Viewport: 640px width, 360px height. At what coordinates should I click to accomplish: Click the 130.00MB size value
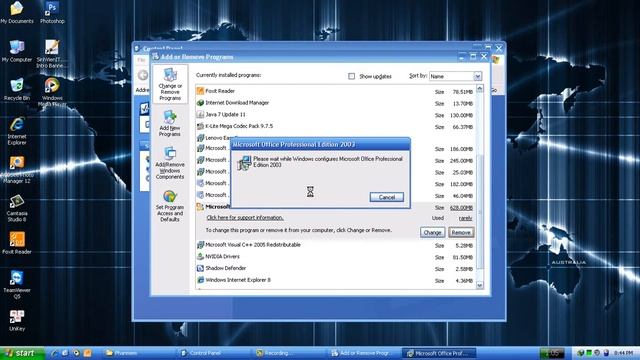pos(462,116)
